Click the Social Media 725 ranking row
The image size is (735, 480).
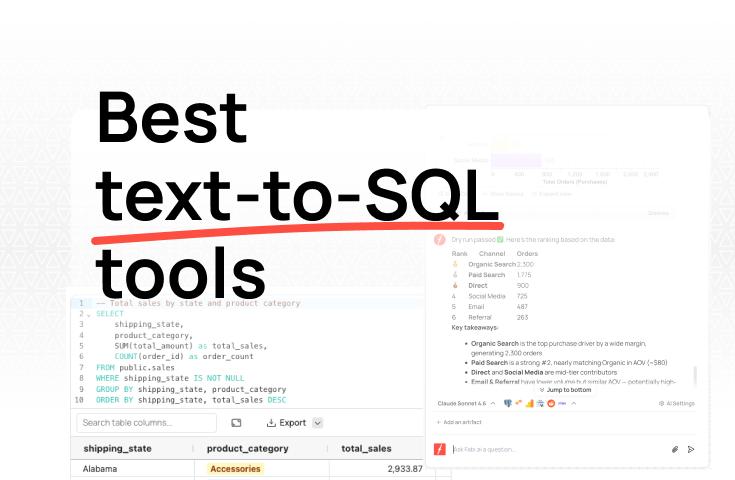[489, 296]
